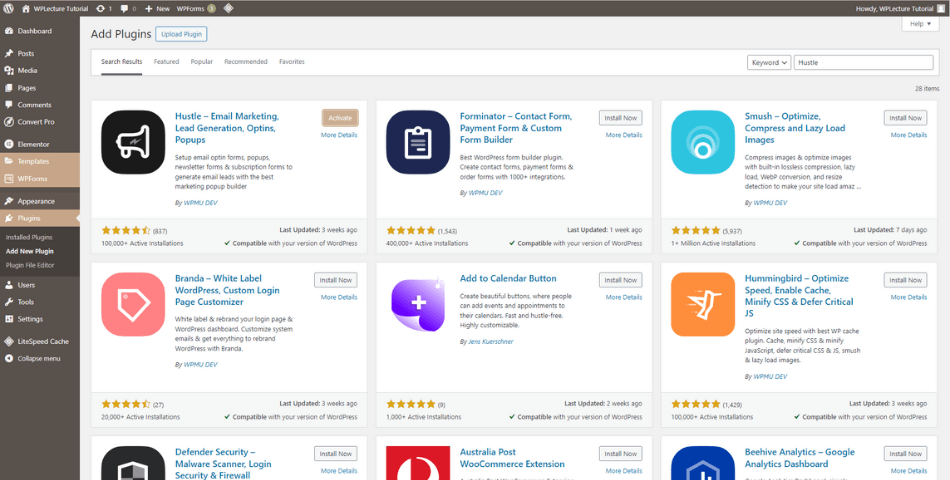Install the Hummingbird plugin
Image resolution: width=950 pixels, height=480 pixels.
906,280
